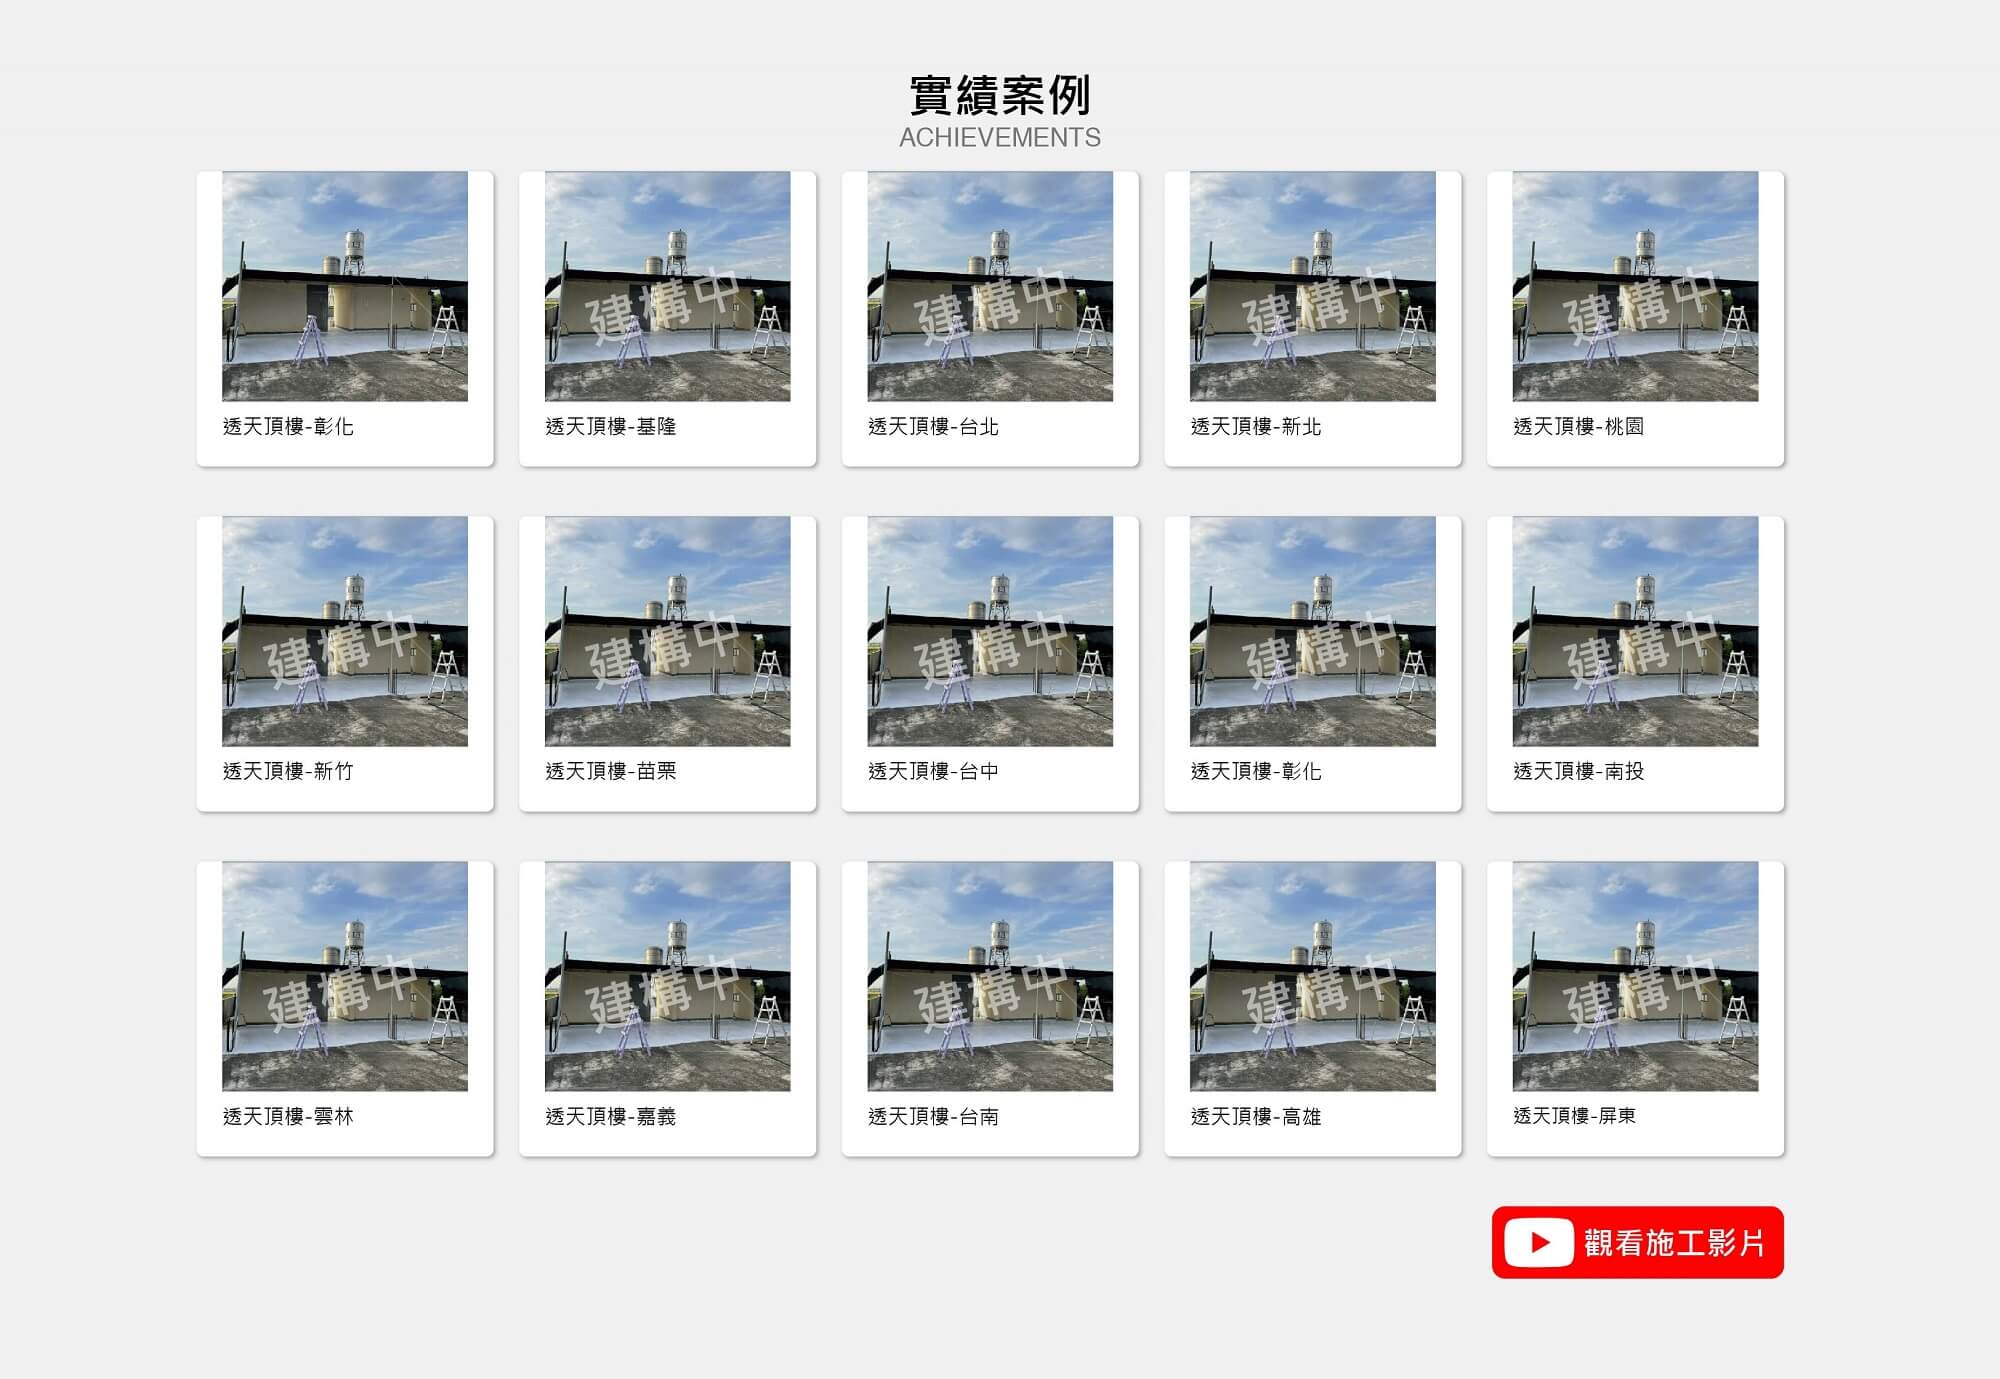Open the 透天頂樓-基隆 case thumbnail
This screenshot has height=1379, width=2000.
click(667, 286)
